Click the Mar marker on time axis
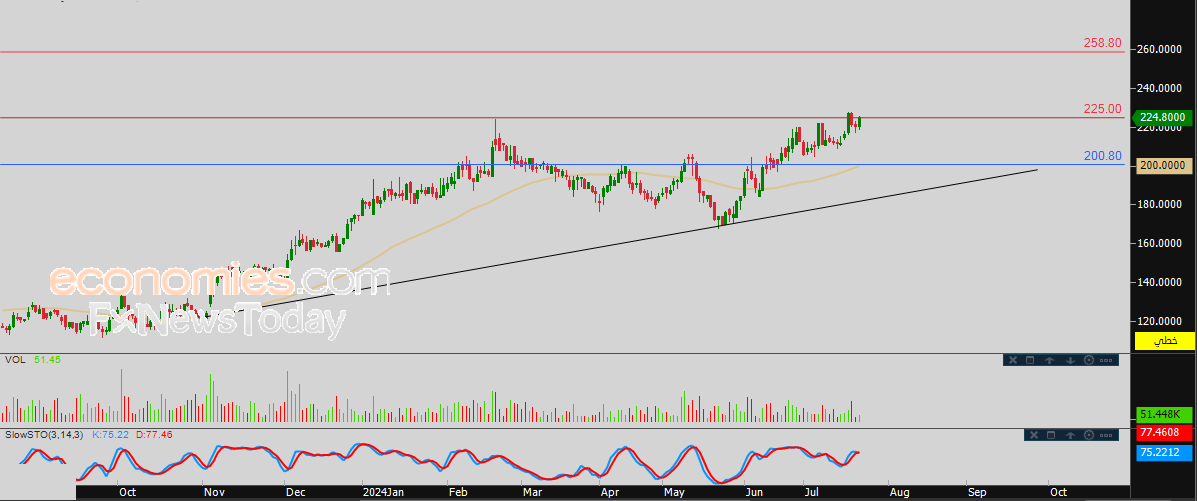 point(532,491)
